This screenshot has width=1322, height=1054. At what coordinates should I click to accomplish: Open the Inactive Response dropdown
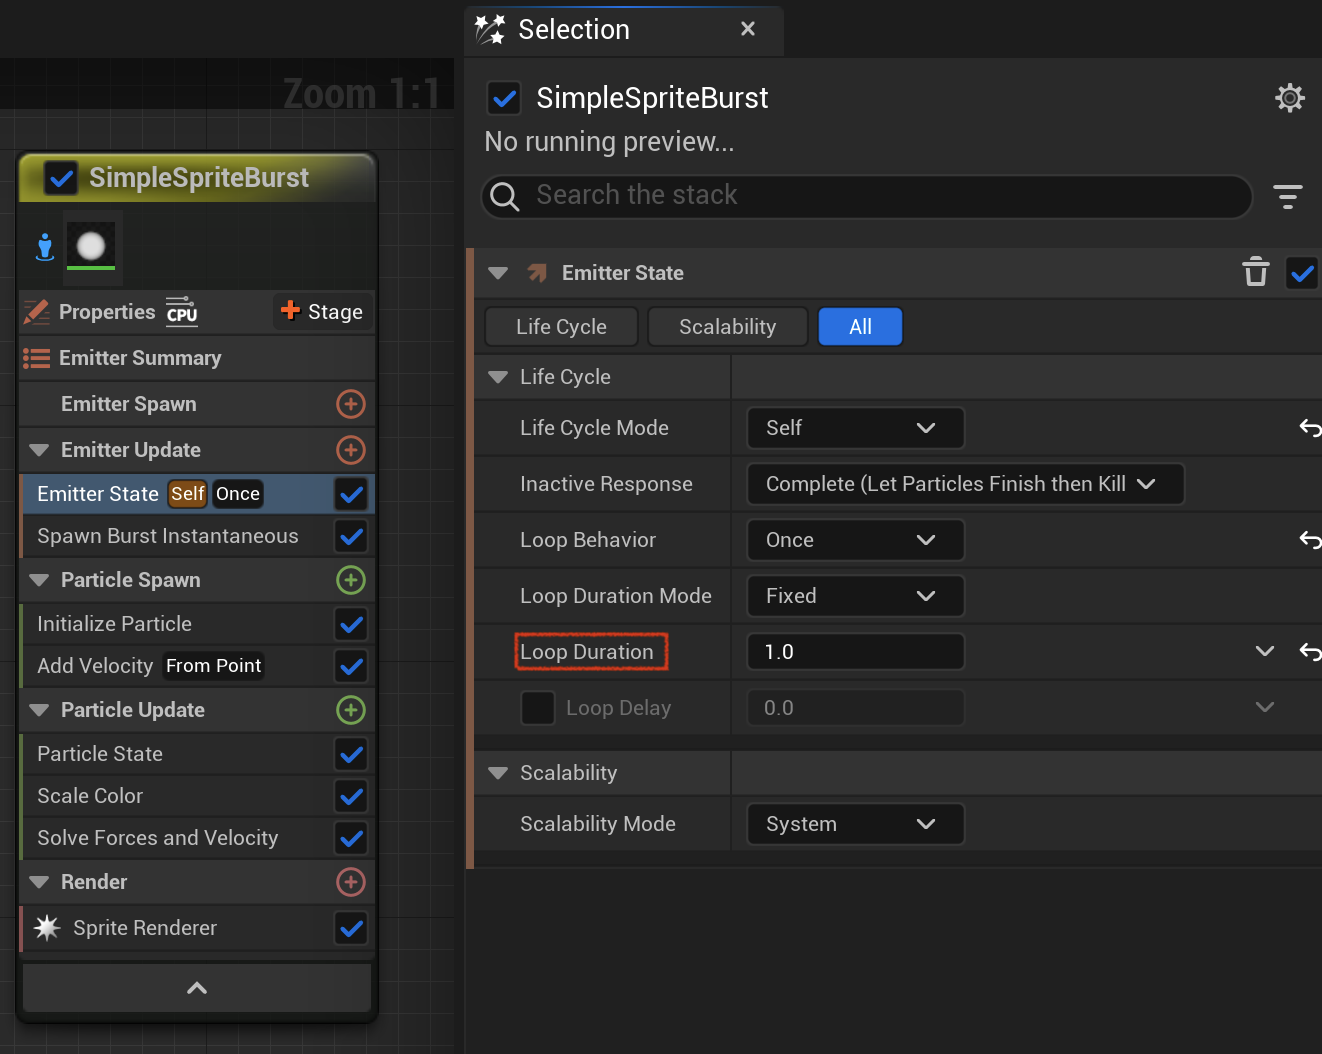[965, 484]
